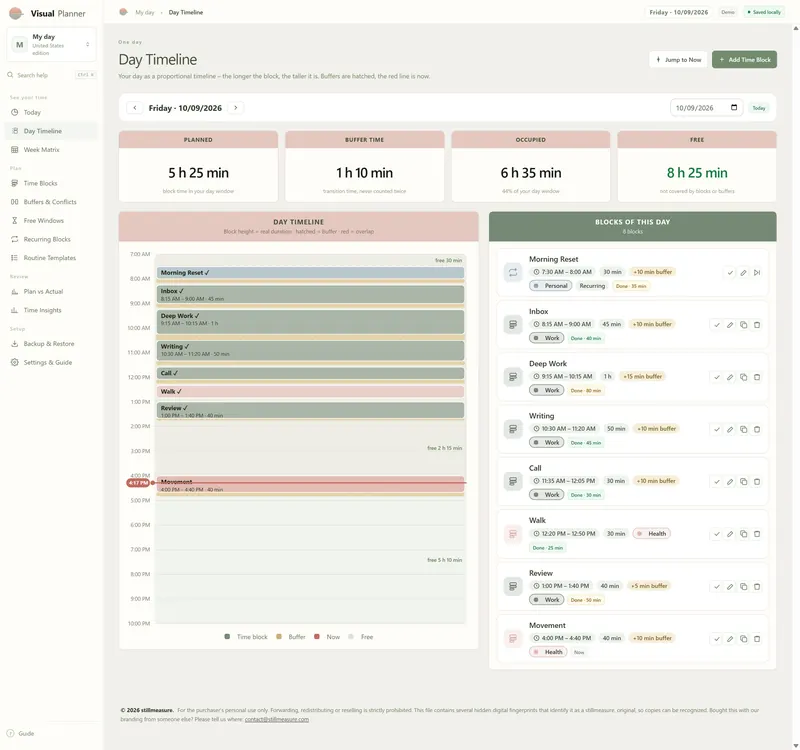Open the calendar picker in the date field
The width and height of the screenshot is (800, 750).
point(734,108)
